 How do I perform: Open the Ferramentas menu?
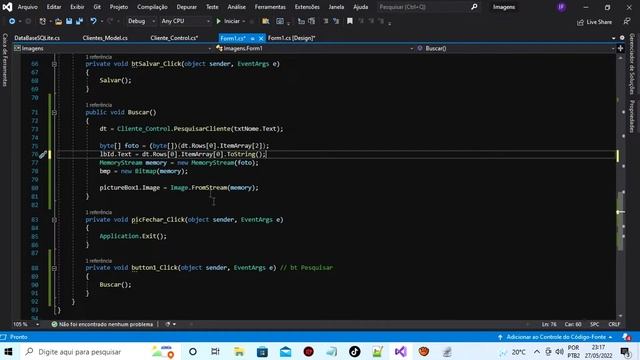(x=270, y=7)
